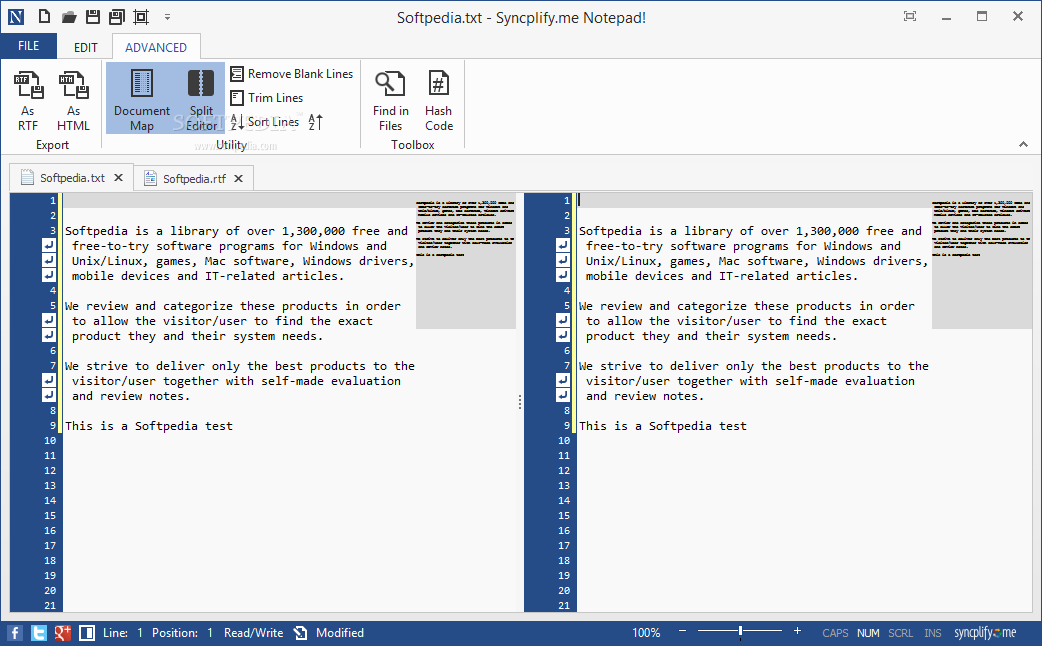Image resolution: width=1042 pixels, height=646 pixels.
Task: Click the document map thumbnail in right pane
Action: click(982, 261)
